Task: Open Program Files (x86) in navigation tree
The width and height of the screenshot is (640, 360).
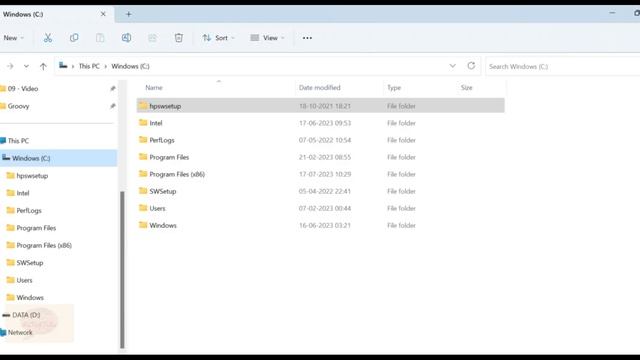Action: coord(44,245)
